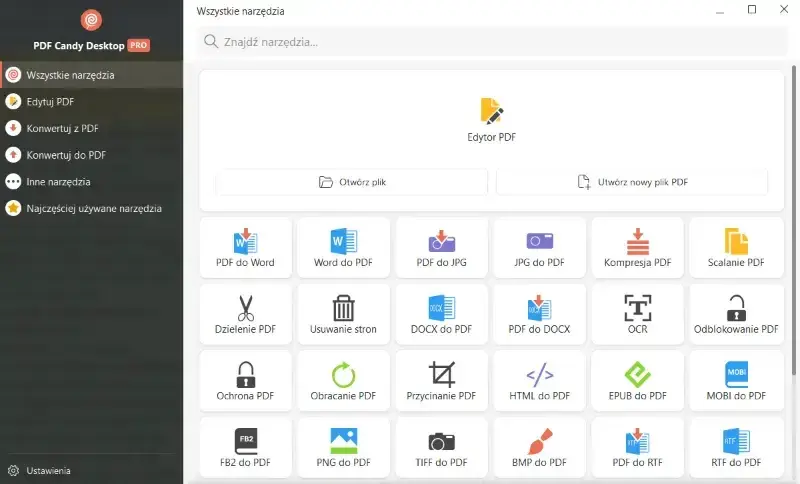Click the search magnifier icon
The image size is (800, 484).
click(x=211, y=41)
